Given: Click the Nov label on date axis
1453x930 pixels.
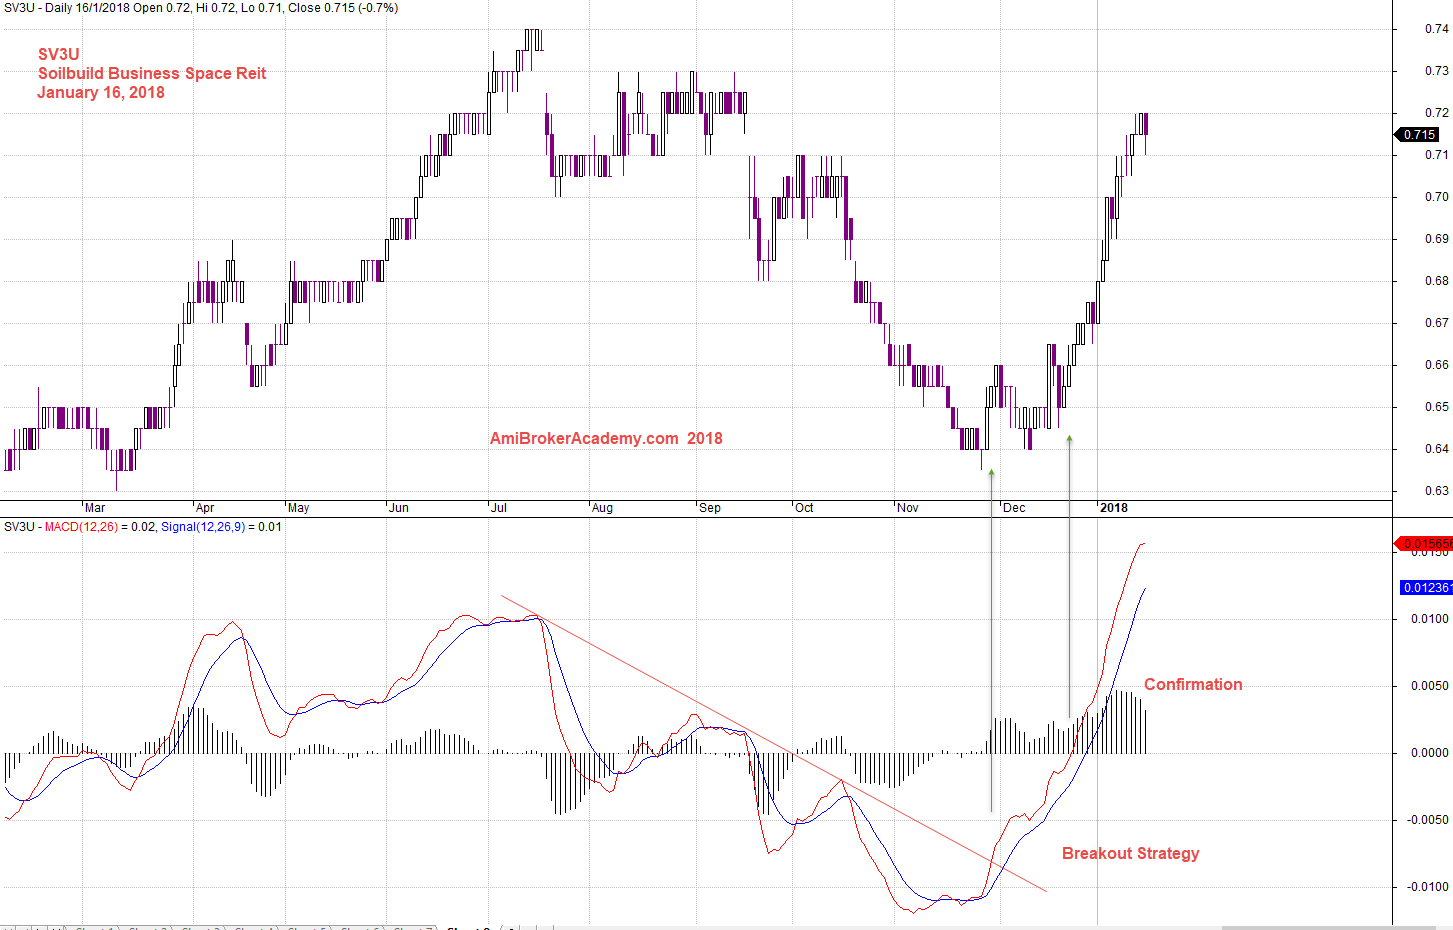Looking at the screenshot, I should (x=908, y=508).
